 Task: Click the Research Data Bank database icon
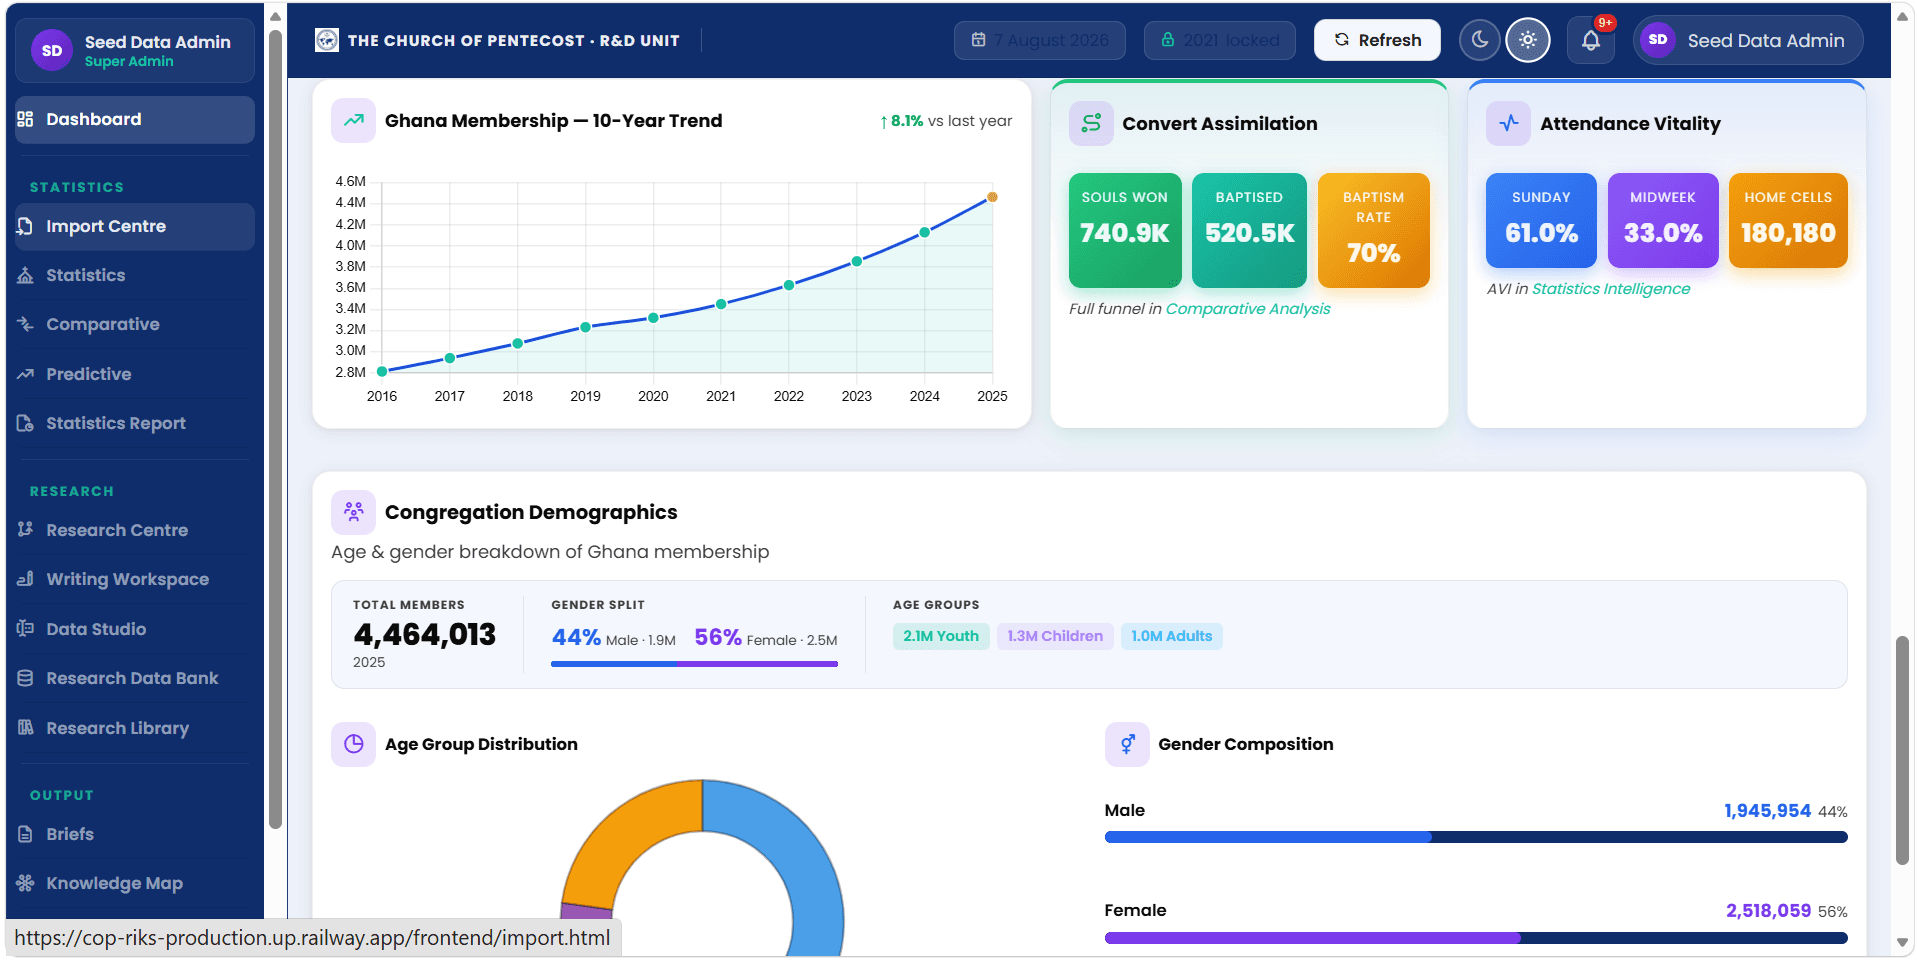26,679
